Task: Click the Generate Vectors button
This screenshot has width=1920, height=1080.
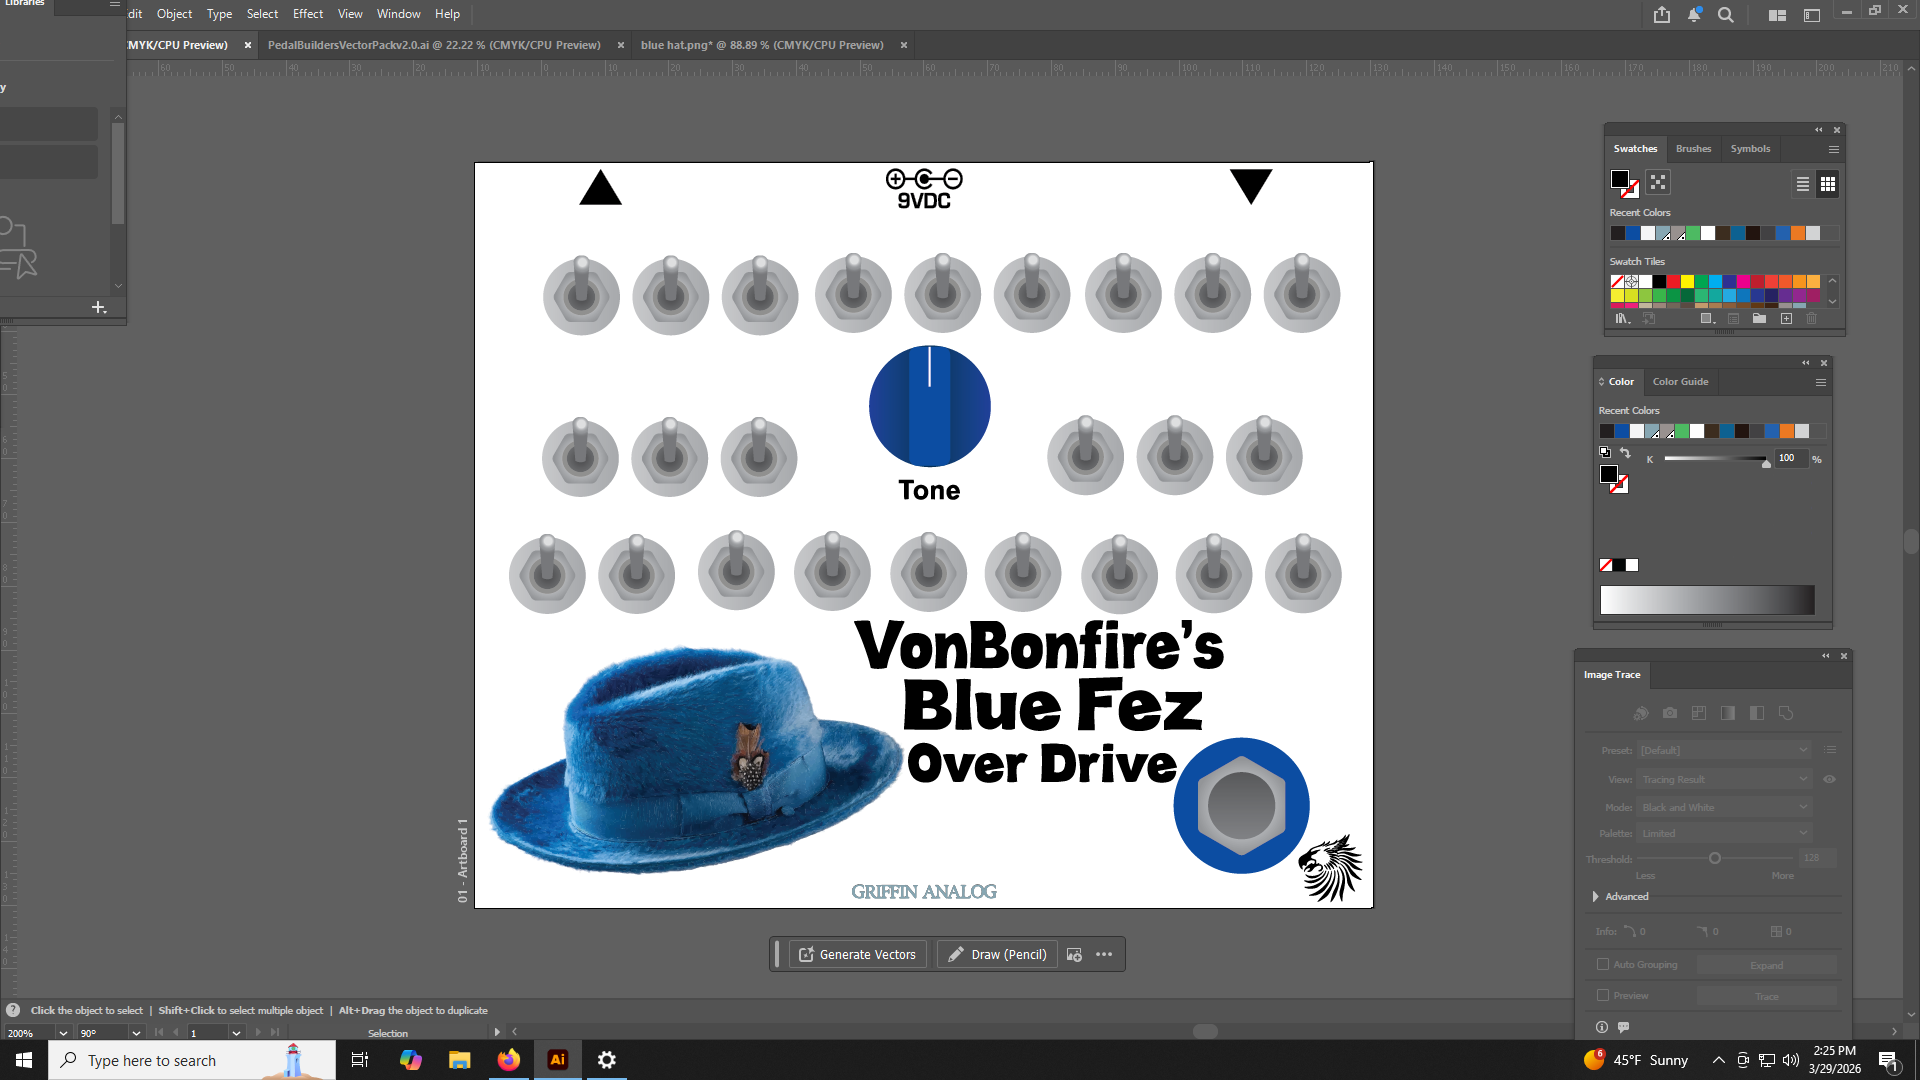Action: [858, 954]
